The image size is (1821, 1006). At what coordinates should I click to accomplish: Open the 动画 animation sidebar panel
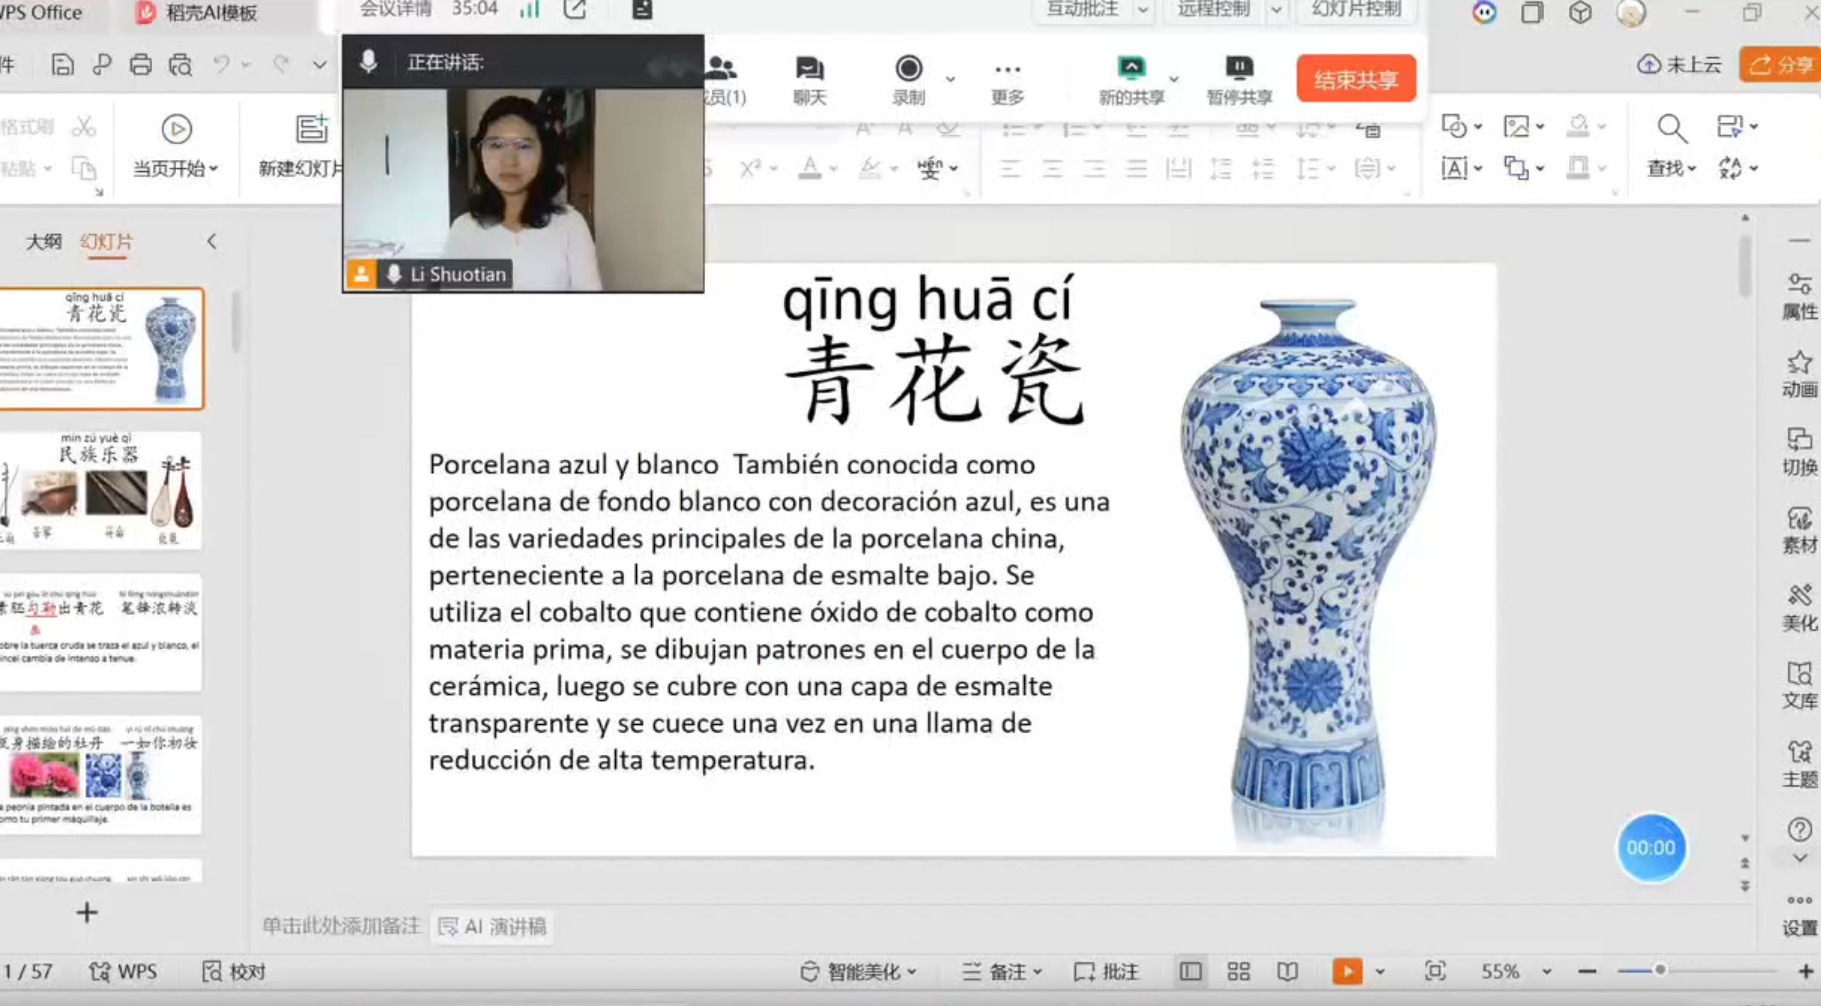[x=1799, y=374]
